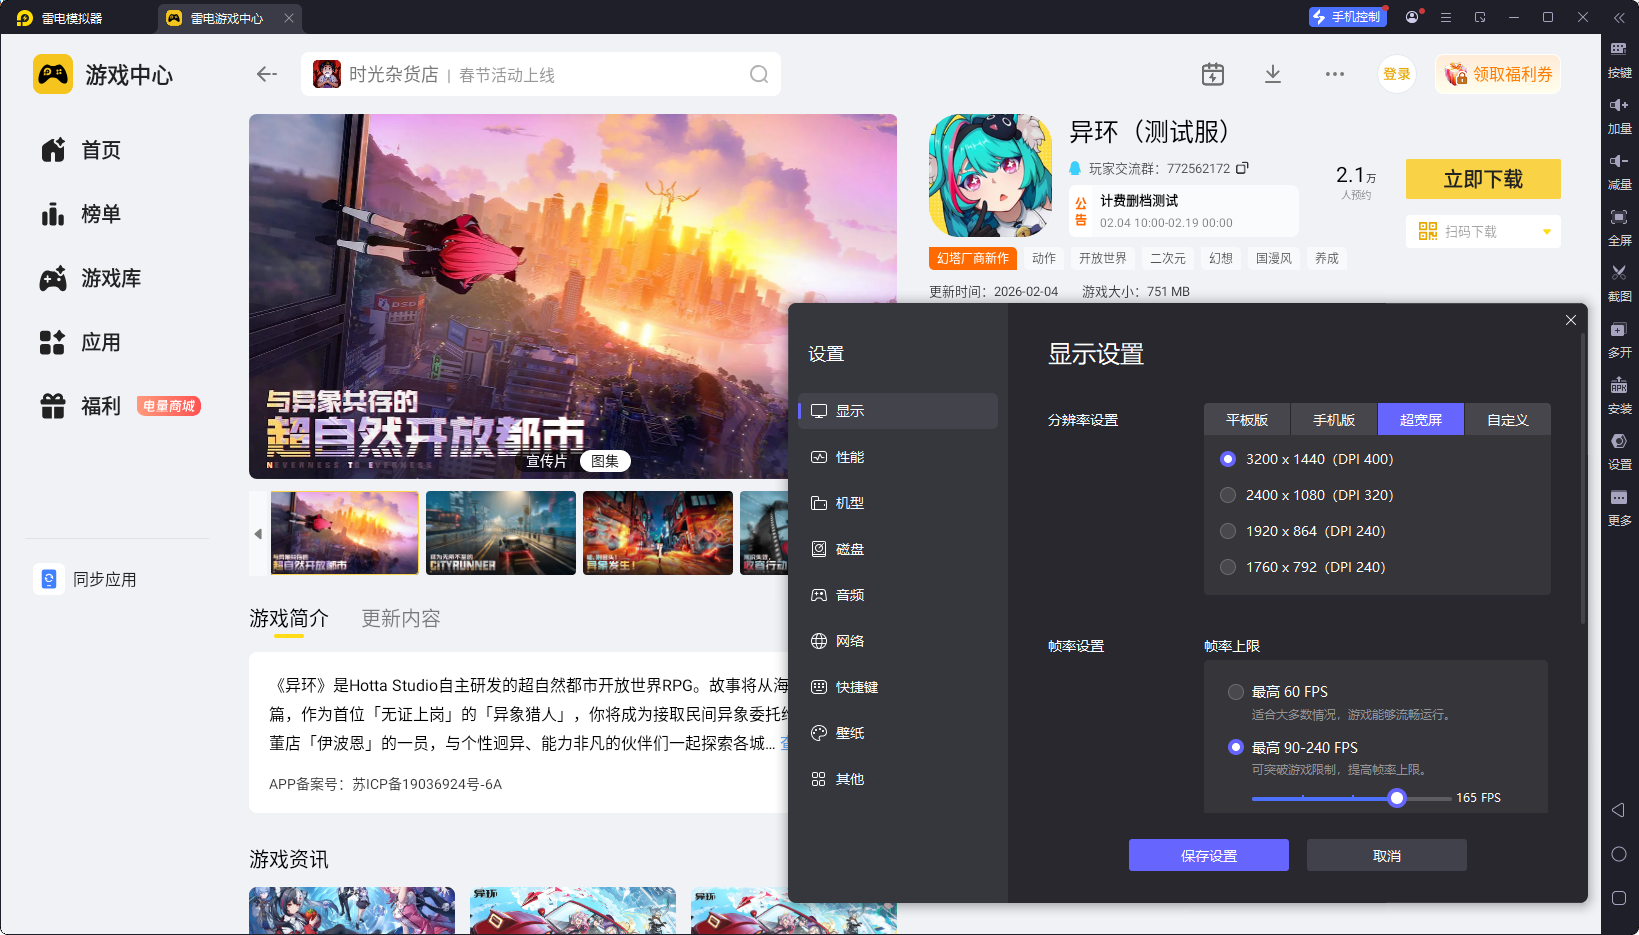This screenshot has width=1639, height=935.
Task: Open 音频 settings section
Action: 898,595
